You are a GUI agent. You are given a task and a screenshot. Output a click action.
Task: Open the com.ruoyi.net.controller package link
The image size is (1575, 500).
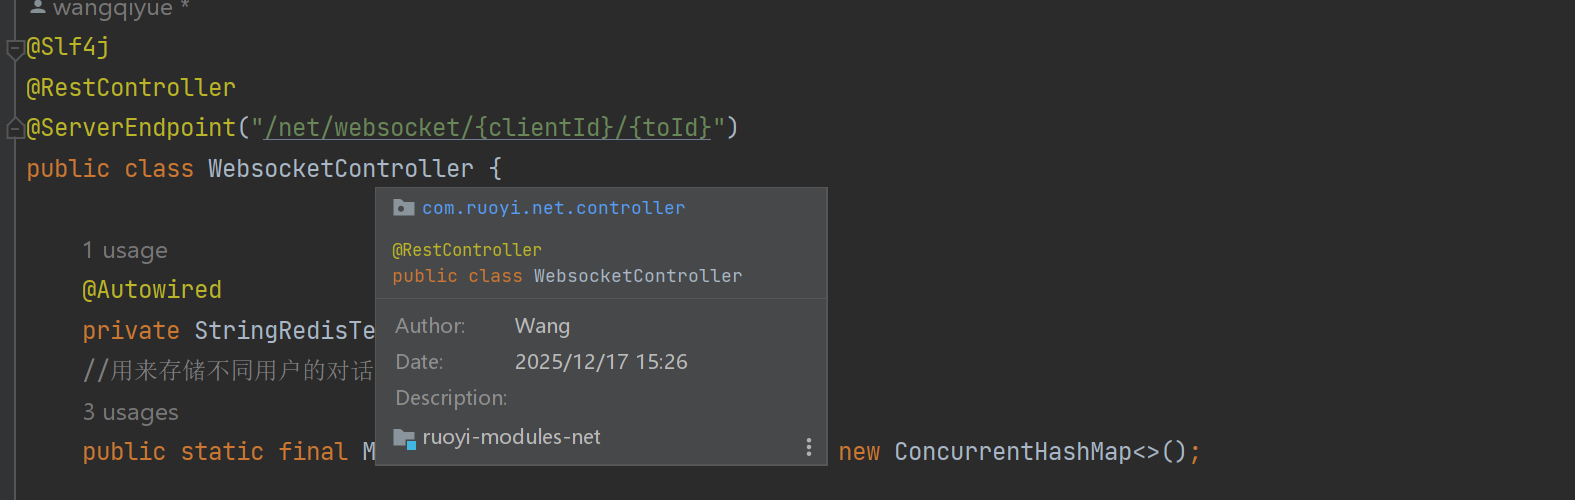[x=553, y=208]
